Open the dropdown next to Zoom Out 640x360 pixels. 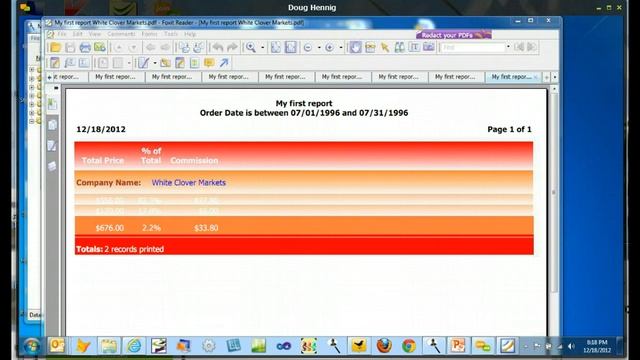(319, 48)
